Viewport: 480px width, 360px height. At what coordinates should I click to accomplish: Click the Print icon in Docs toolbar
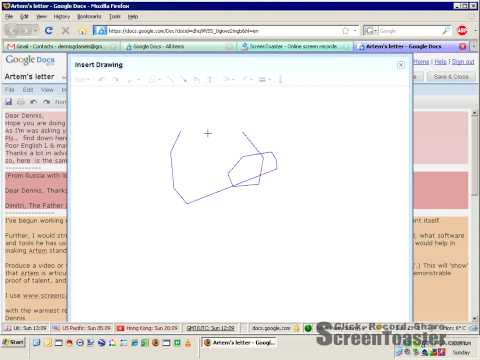coord(21,102)
